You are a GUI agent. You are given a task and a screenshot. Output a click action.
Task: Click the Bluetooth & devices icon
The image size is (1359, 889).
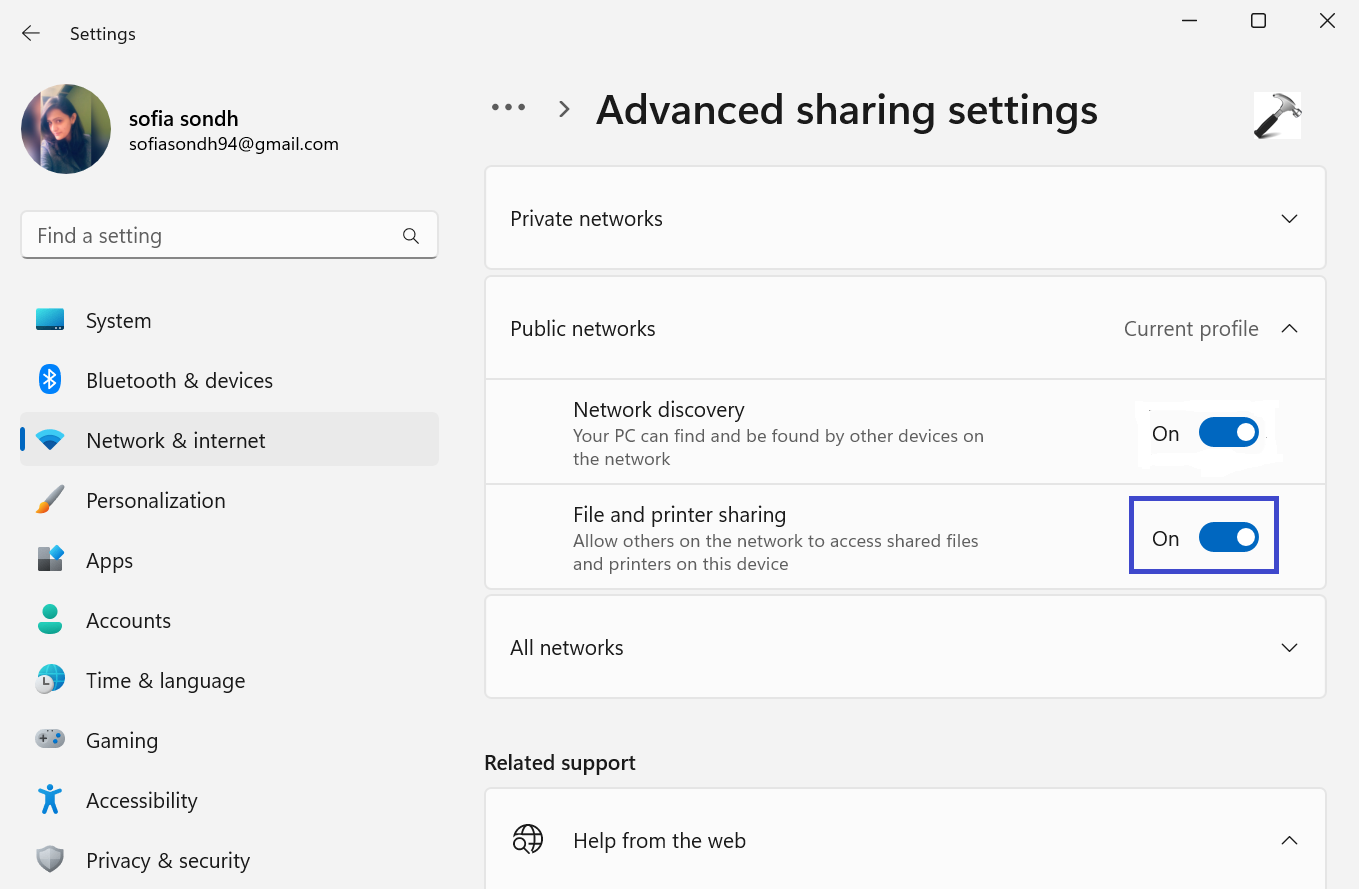(x=50, y=380)
